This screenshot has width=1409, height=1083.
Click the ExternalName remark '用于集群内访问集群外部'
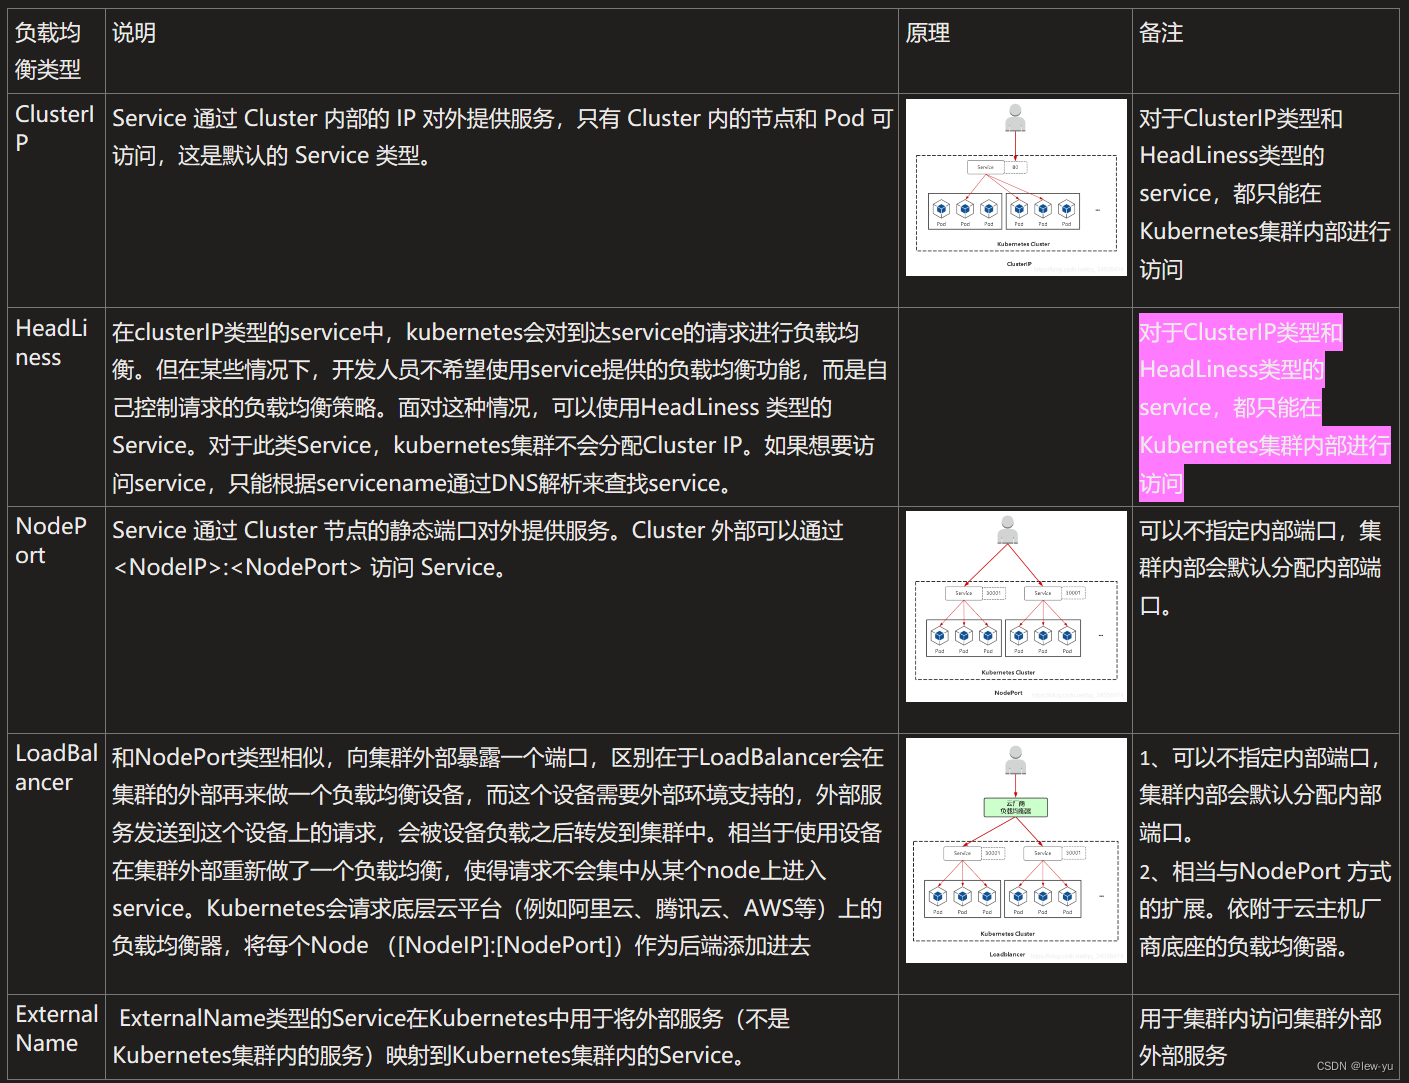(1260, 1037)
